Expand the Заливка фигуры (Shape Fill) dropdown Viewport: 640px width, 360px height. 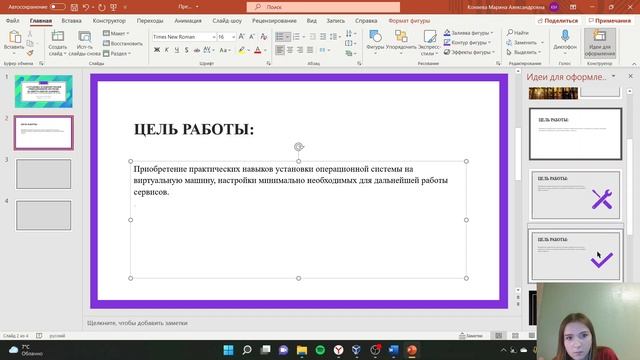click(469, 33)
